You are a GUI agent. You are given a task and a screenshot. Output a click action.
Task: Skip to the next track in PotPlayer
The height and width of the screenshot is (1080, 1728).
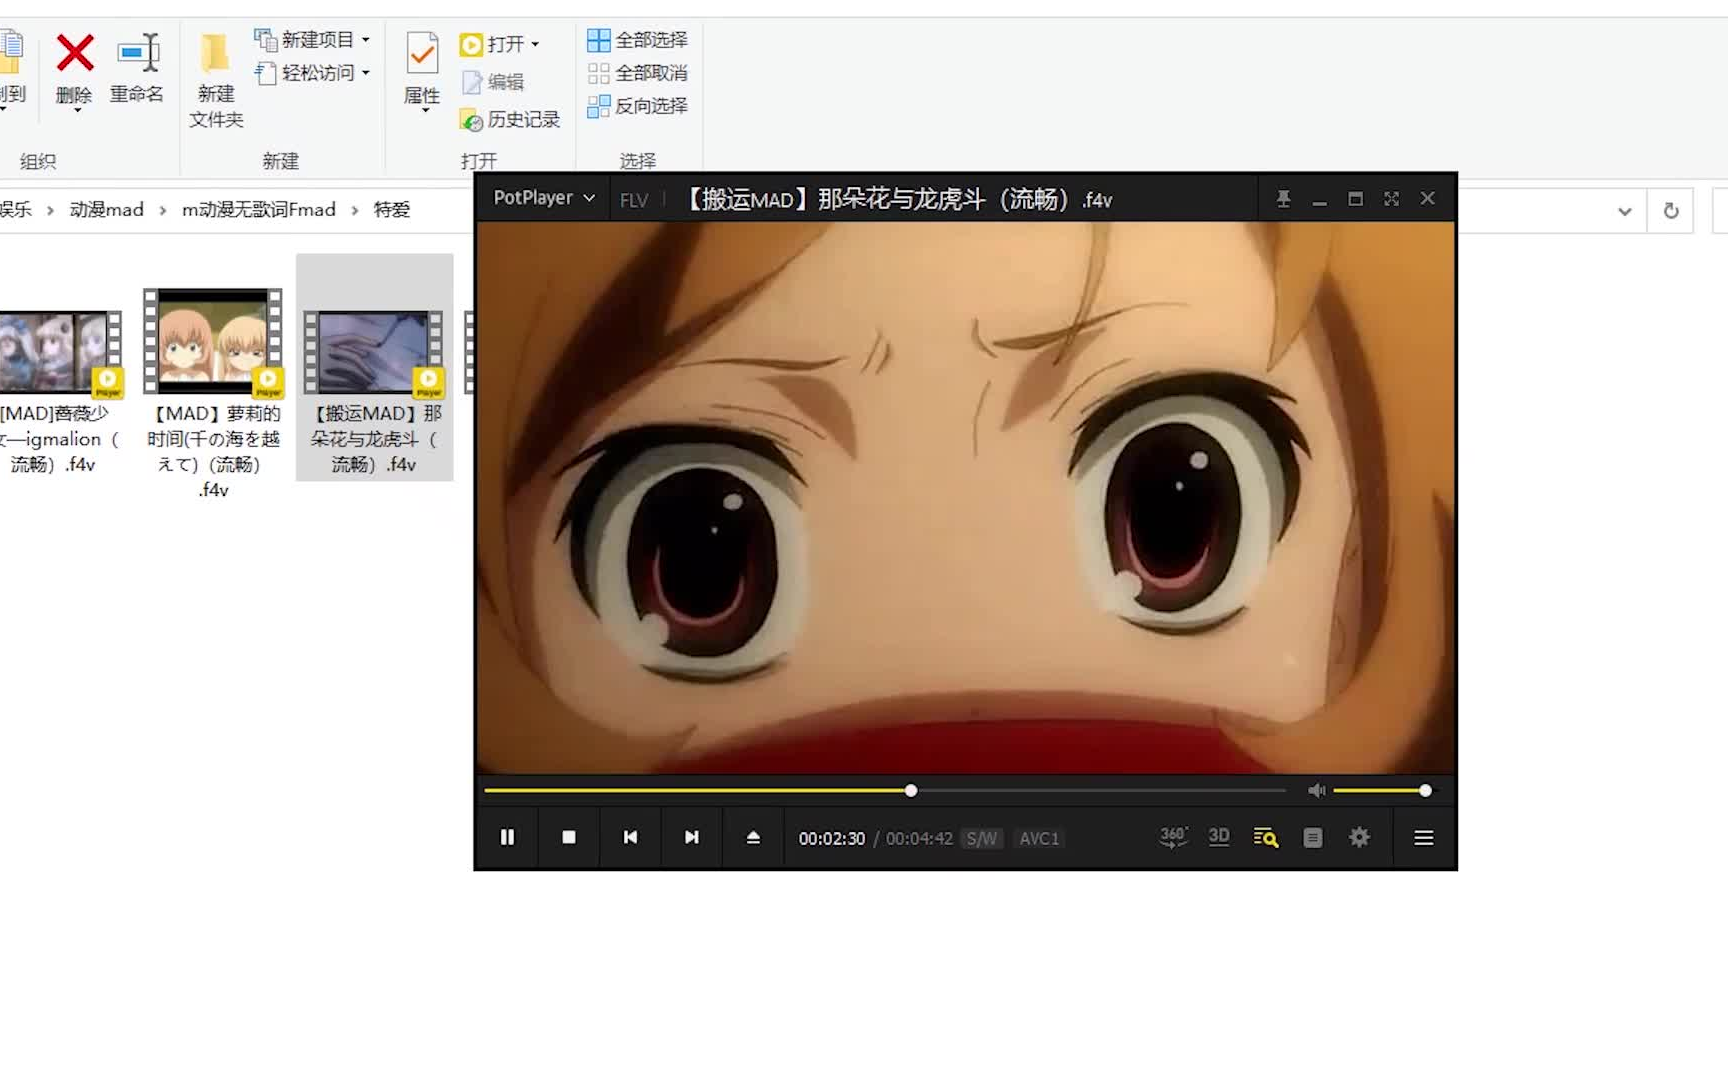691,838
